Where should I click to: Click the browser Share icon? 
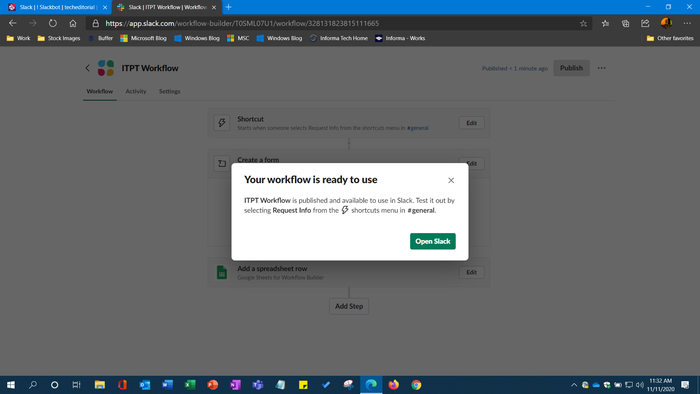[645, 23]
